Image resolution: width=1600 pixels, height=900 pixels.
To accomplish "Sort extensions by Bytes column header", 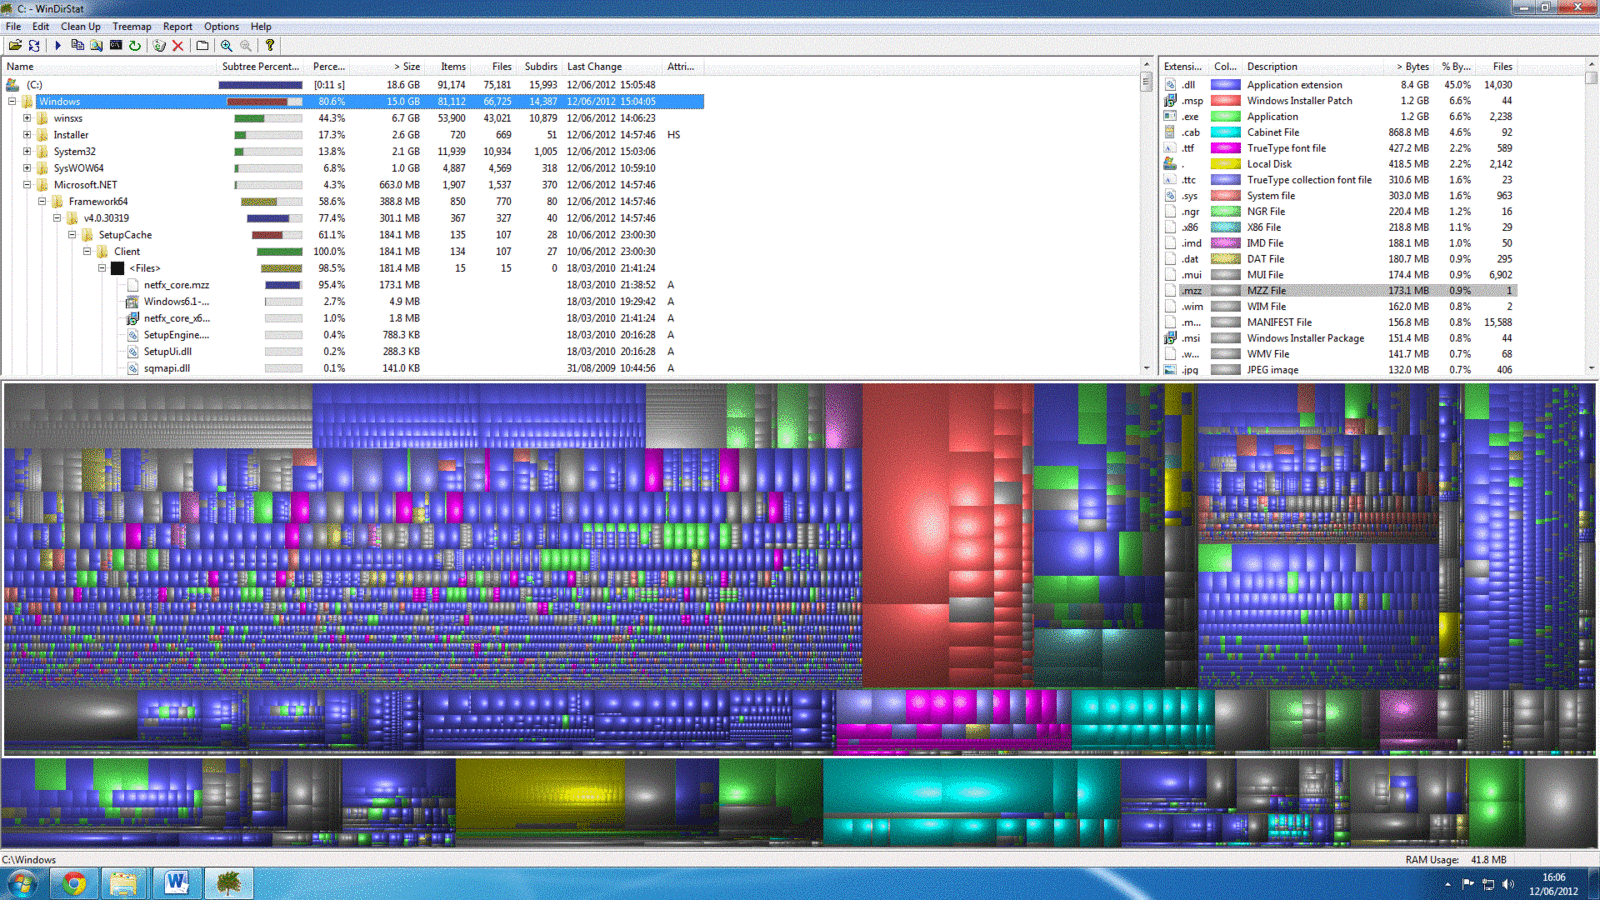I will click(x=1408, y=67).
